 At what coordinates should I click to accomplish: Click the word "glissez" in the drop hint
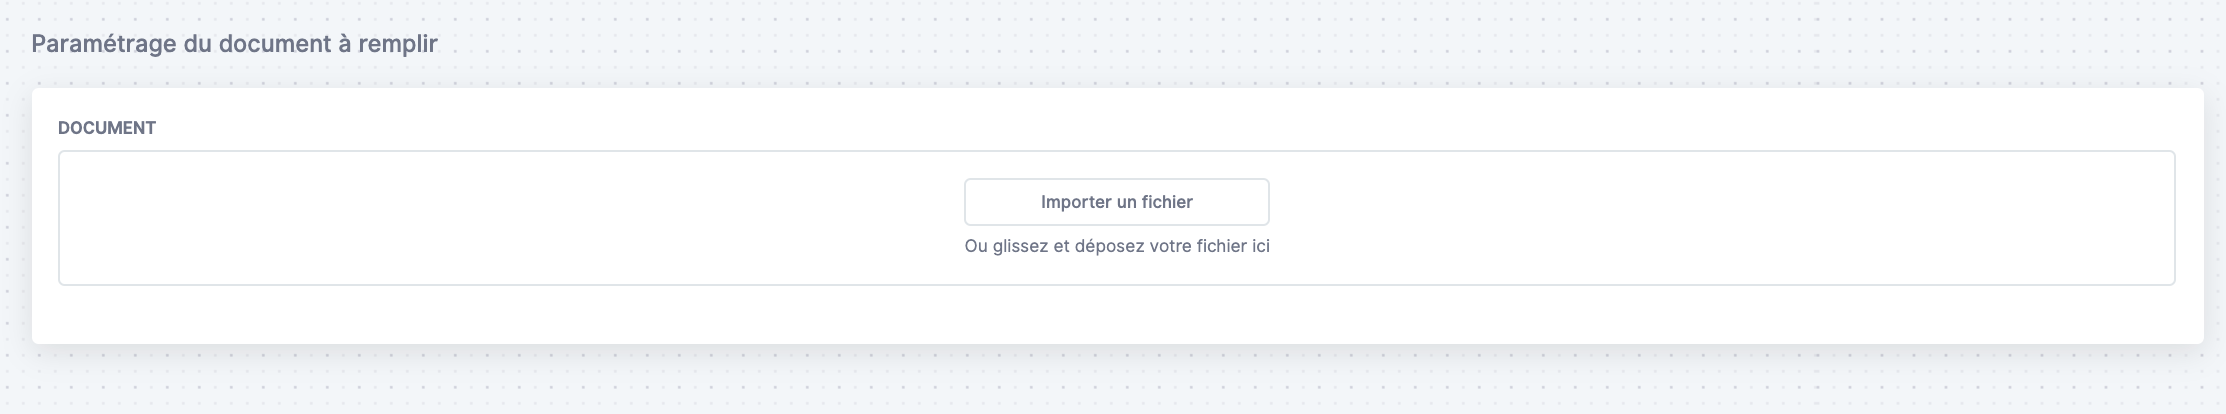click(1021, 246)
